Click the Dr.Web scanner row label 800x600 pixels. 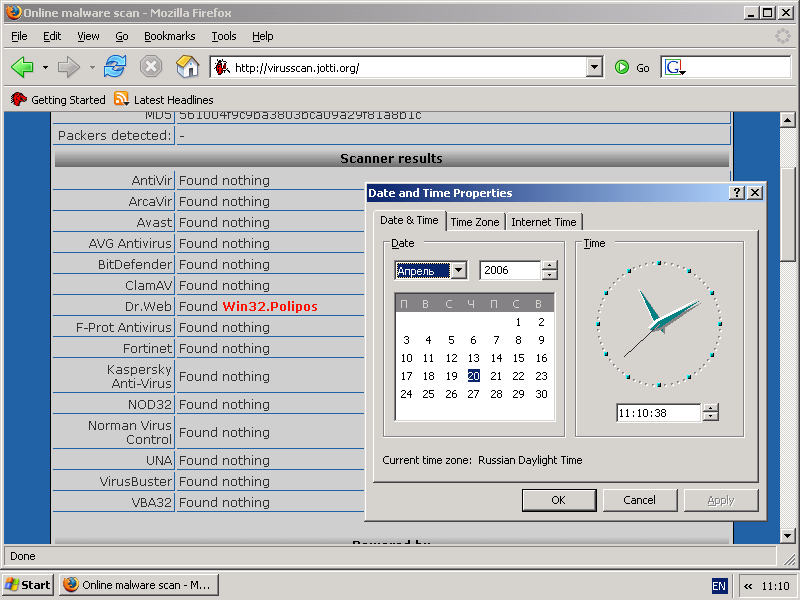148,306
